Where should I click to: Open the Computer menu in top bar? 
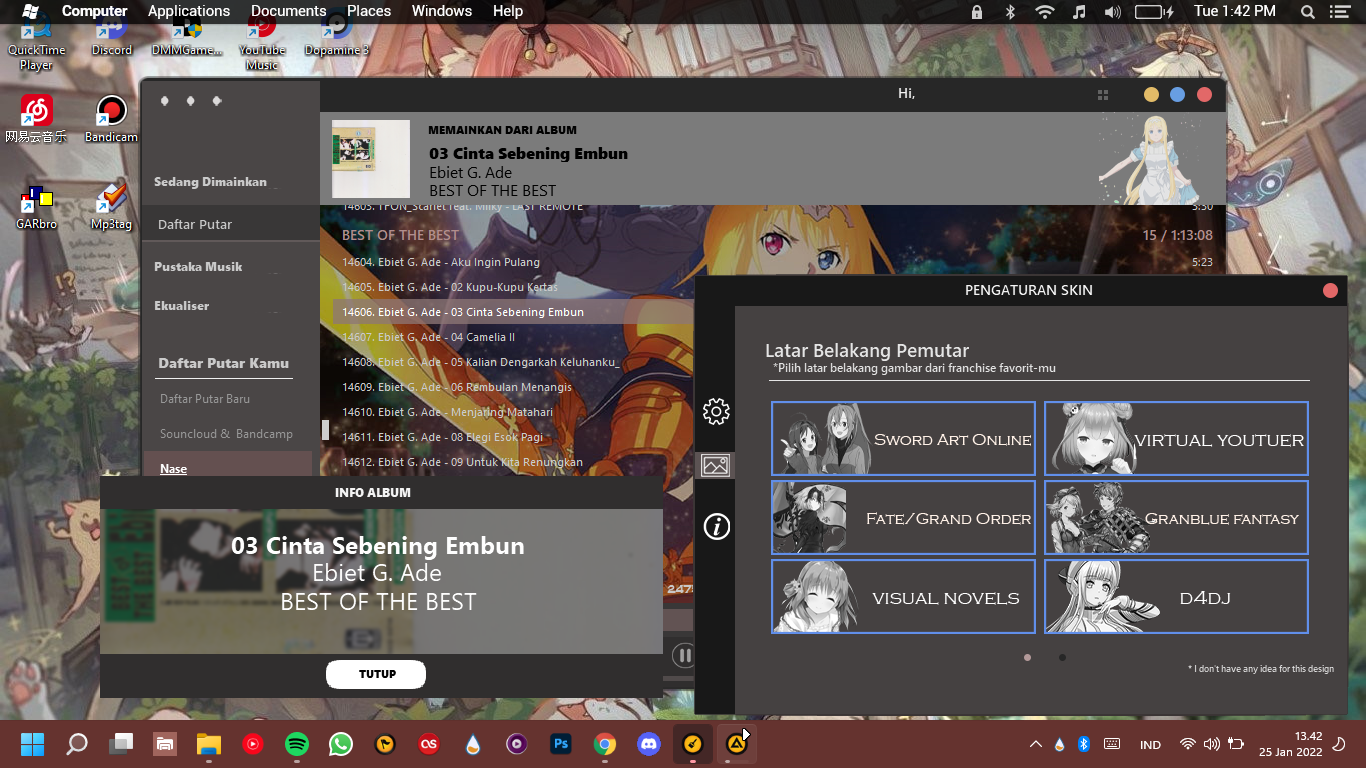[x=95, y=11]
